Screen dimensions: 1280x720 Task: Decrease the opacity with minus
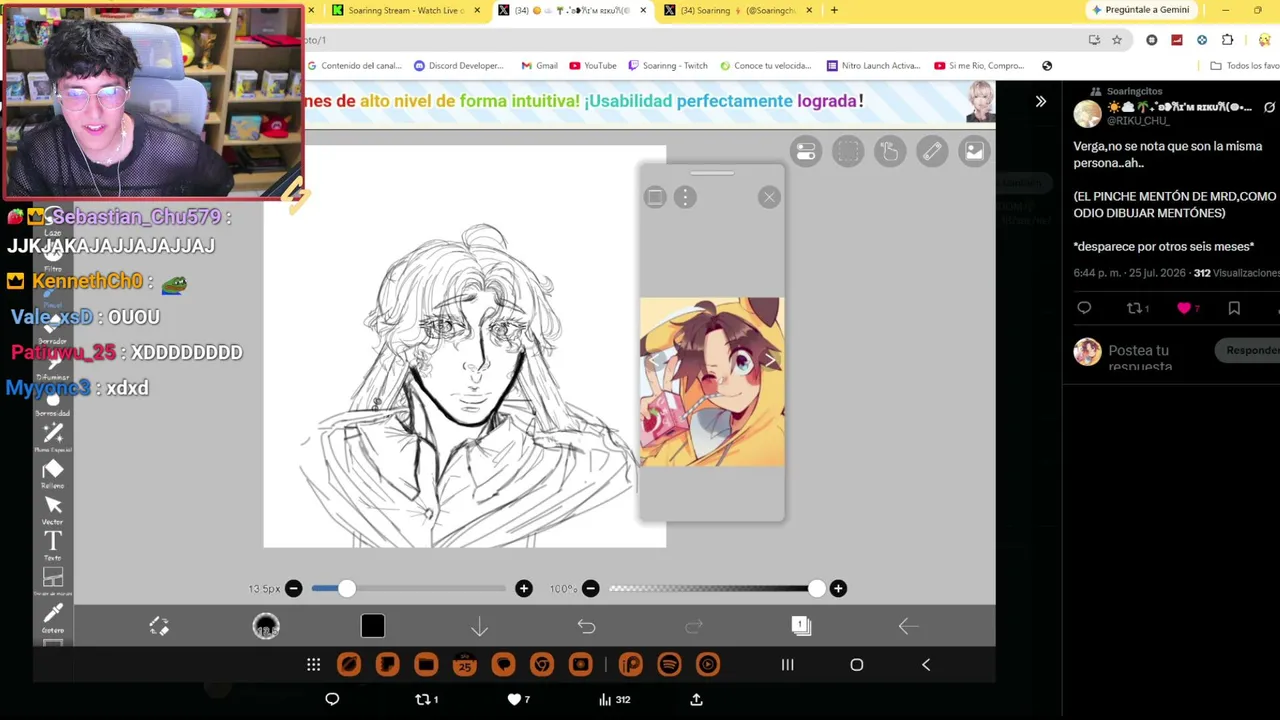pyautogui.click(x=591, y=589)
